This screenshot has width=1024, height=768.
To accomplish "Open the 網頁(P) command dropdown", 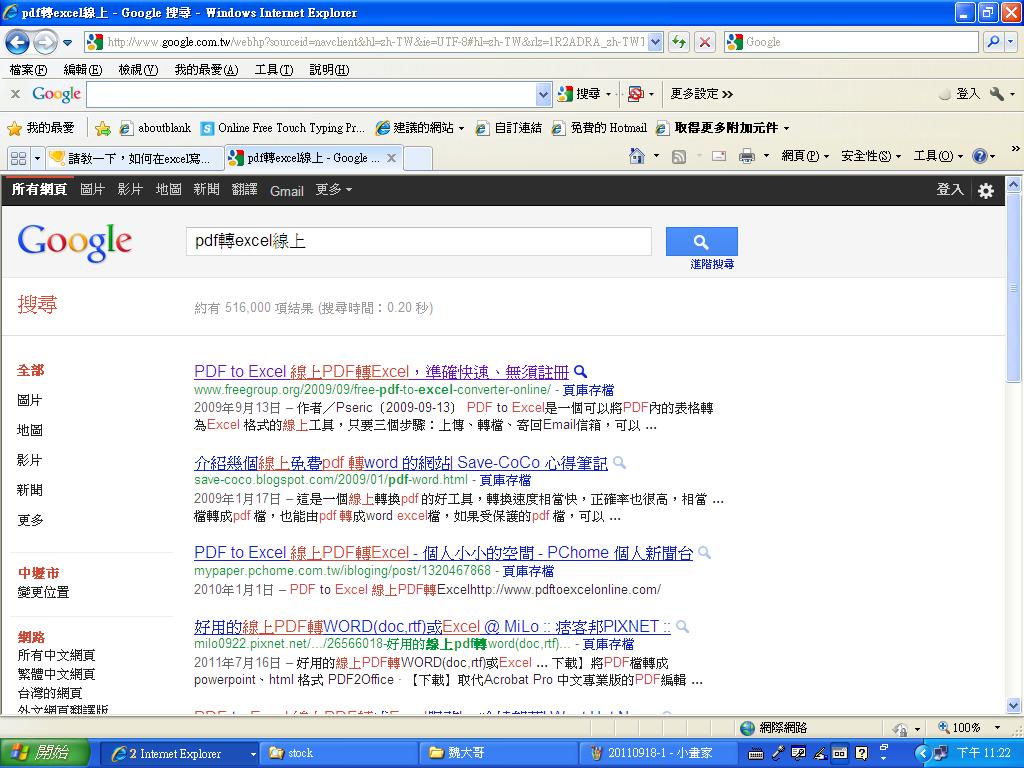I will (805, 156).
